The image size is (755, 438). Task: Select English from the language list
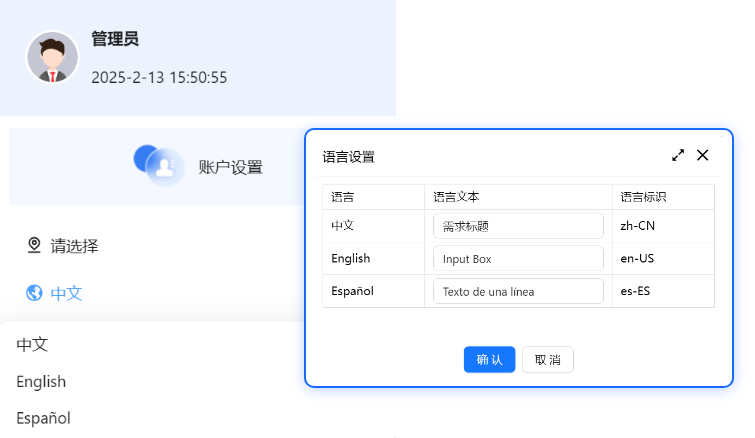(x=41, y=382)
